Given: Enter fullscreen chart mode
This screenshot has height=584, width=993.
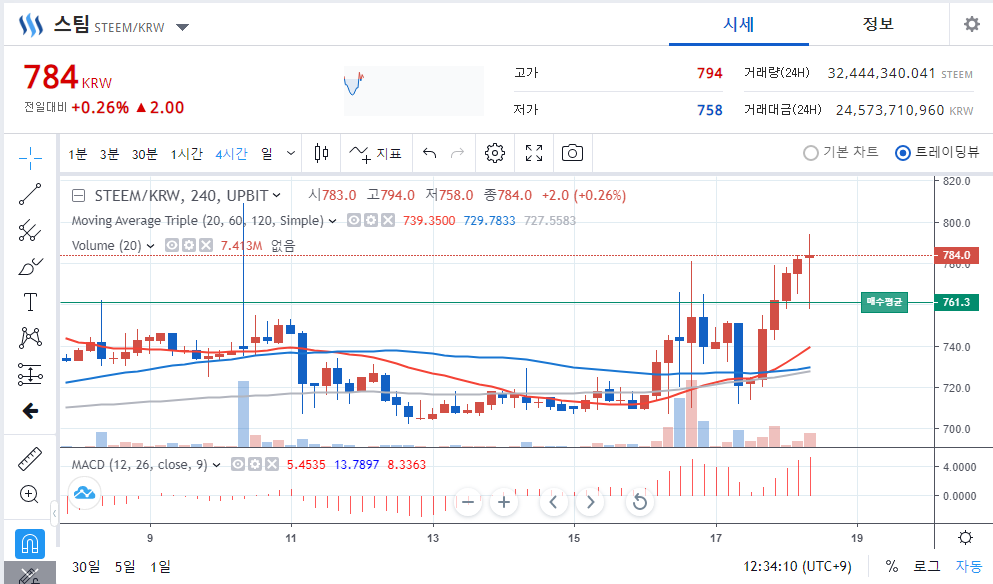Looking at the screenshot, I should [x=534, y=153].
